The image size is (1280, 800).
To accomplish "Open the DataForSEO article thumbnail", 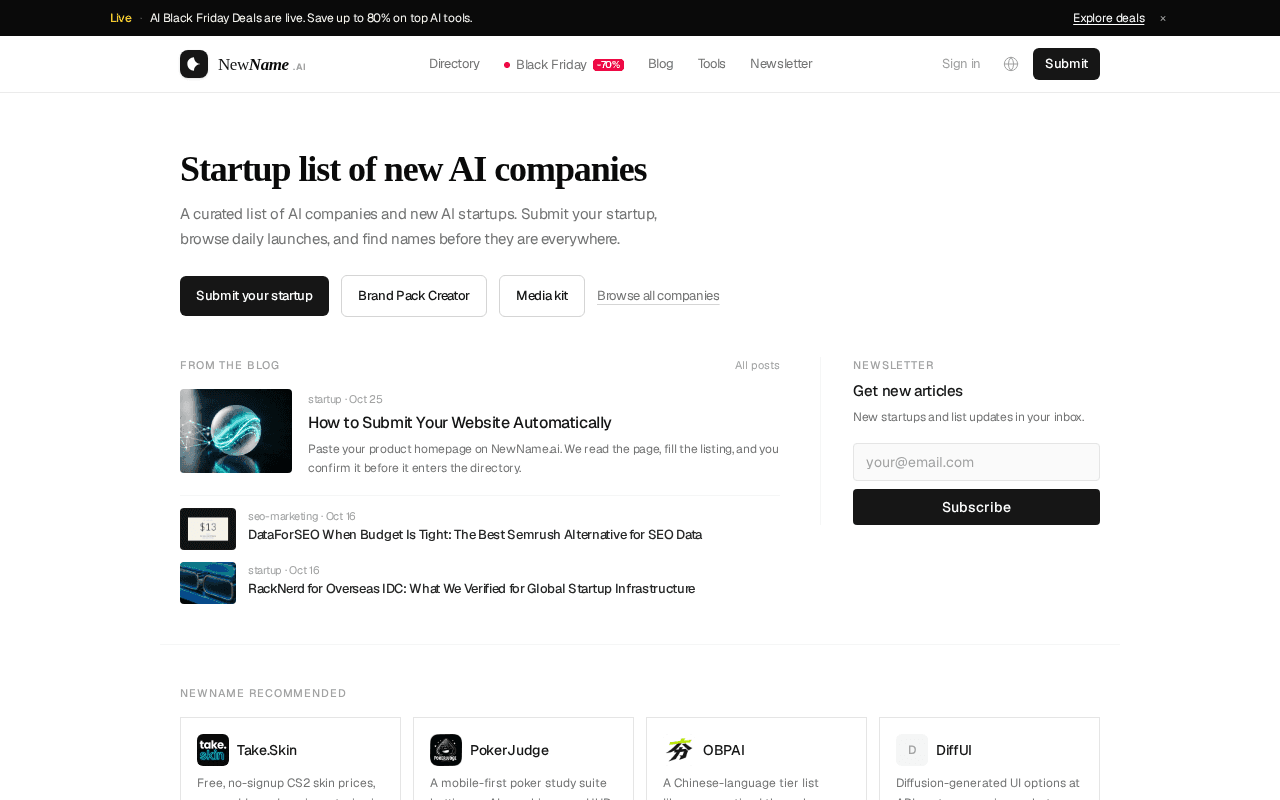I will tap(208, 529).
